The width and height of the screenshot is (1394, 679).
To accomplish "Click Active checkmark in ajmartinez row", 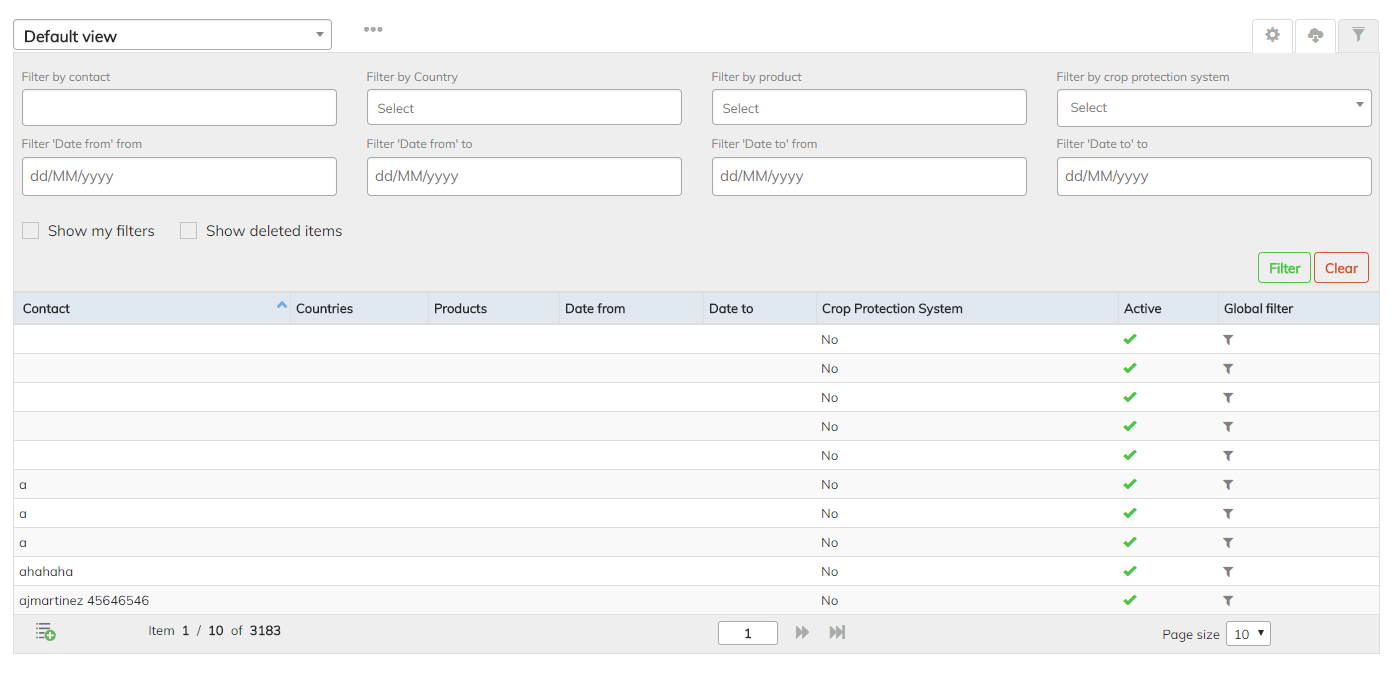I will pyautogui.click(x=1130, y=601).
